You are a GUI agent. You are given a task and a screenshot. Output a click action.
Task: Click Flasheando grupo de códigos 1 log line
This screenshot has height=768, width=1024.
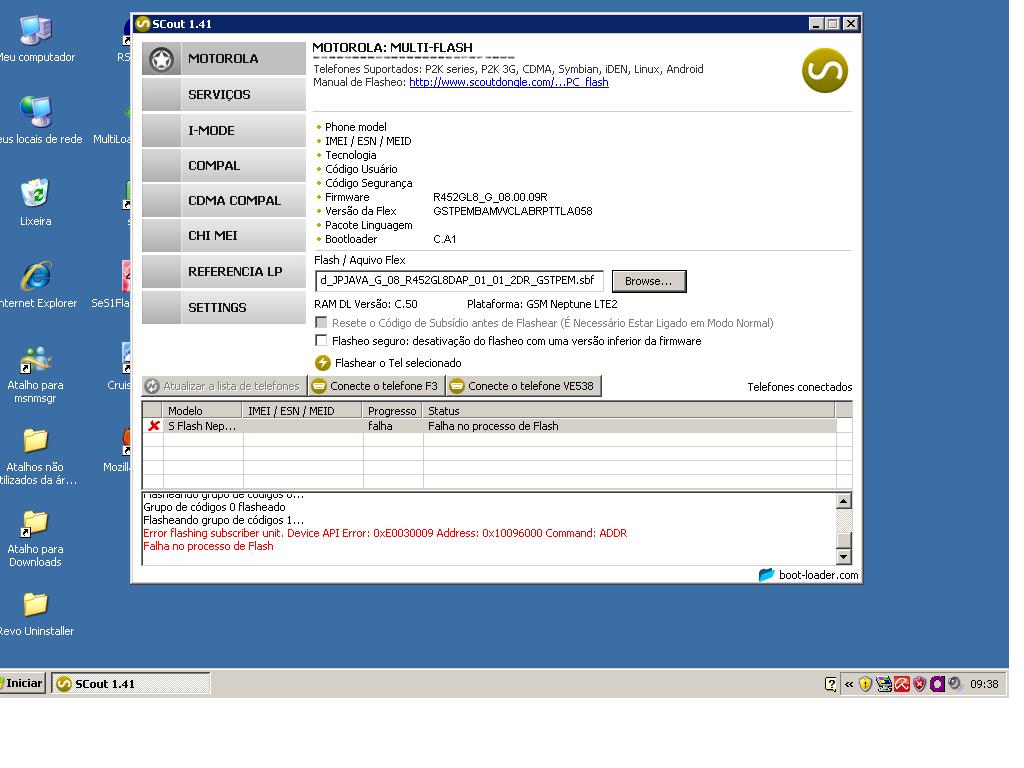[223, 520]
